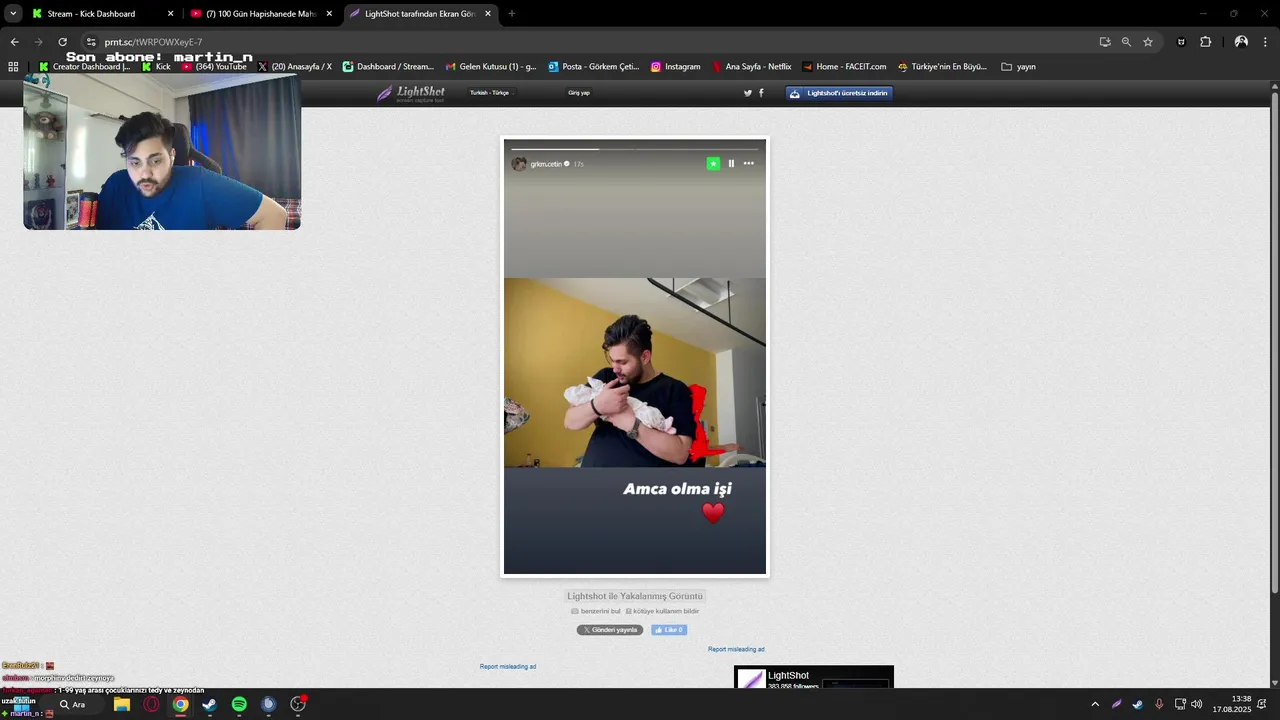
Task: Click the Ara taskbar search box
Action: tap(72, 705)
